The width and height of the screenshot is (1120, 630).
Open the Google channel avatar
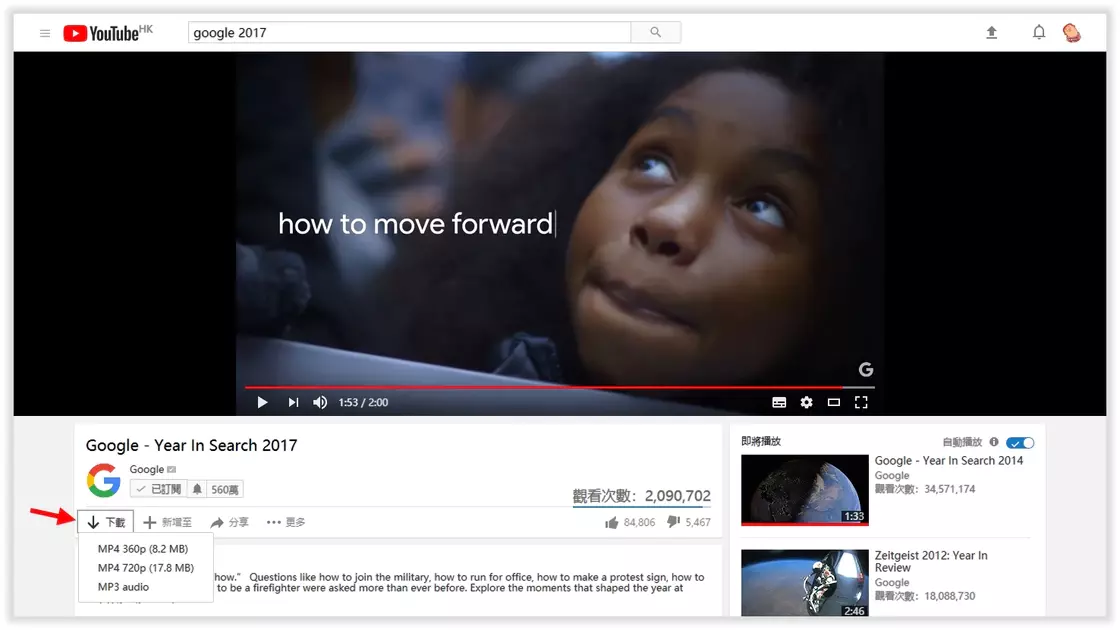point(104,480)
